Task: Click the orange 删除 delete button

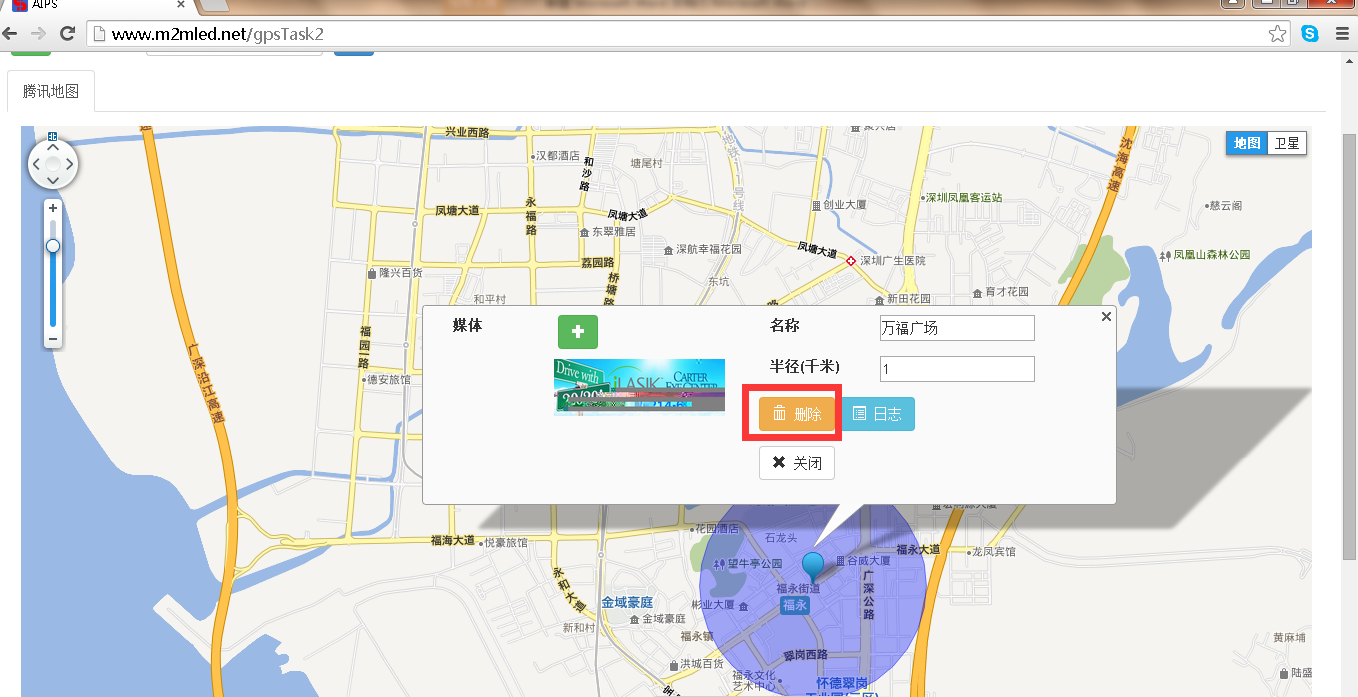Action: point(797,414)
